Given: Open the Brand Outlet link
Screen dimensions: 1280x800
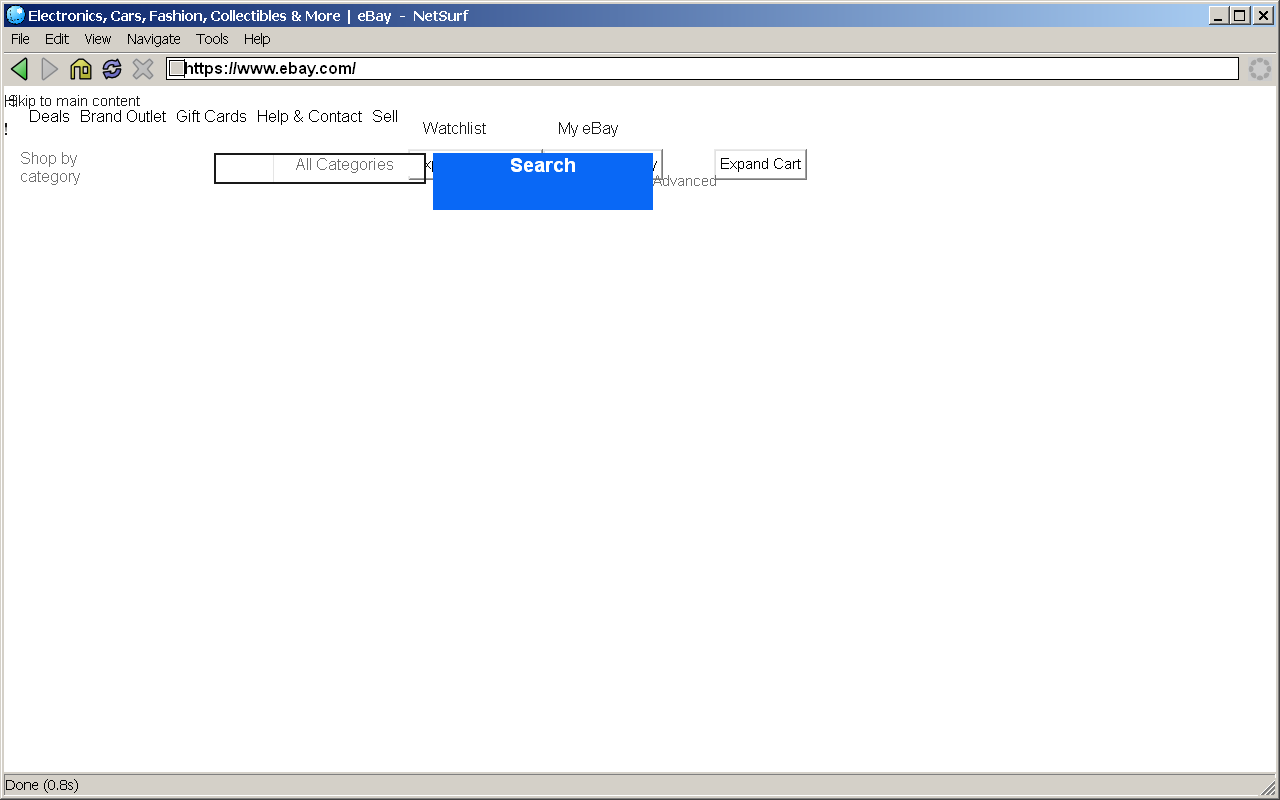Looking at the screenshot, I should coord(123,117).
